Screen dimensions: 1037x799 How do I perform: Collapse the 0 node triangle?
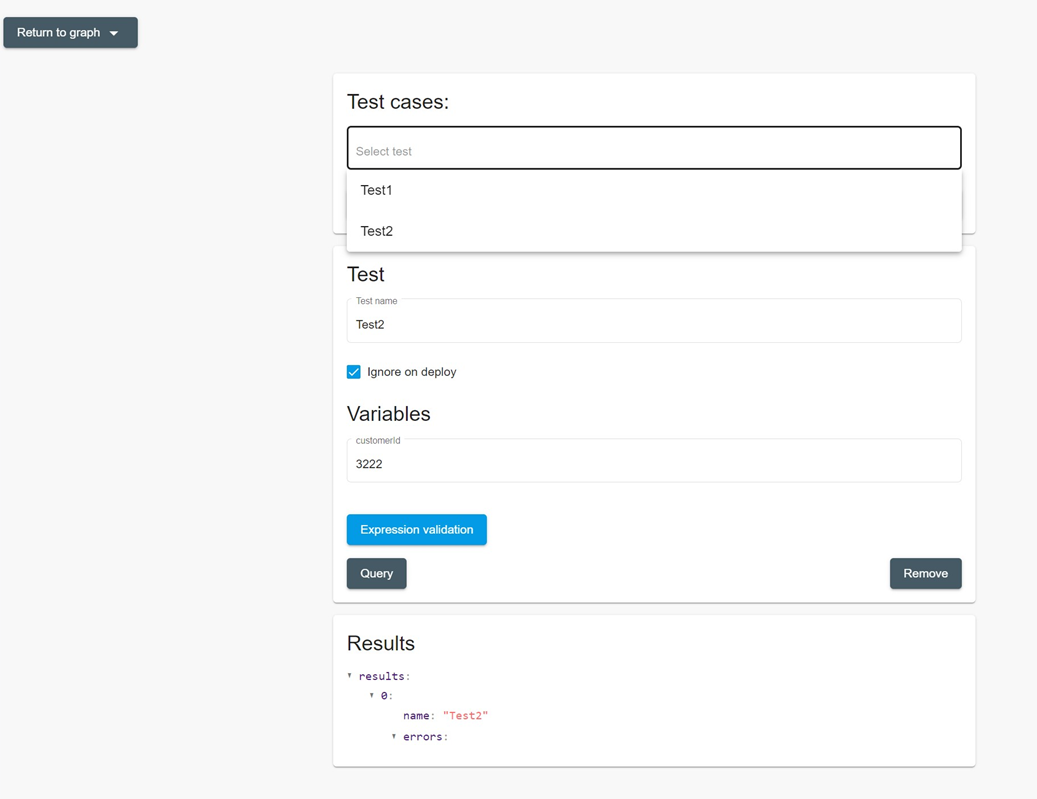click(x=372, y=695)
